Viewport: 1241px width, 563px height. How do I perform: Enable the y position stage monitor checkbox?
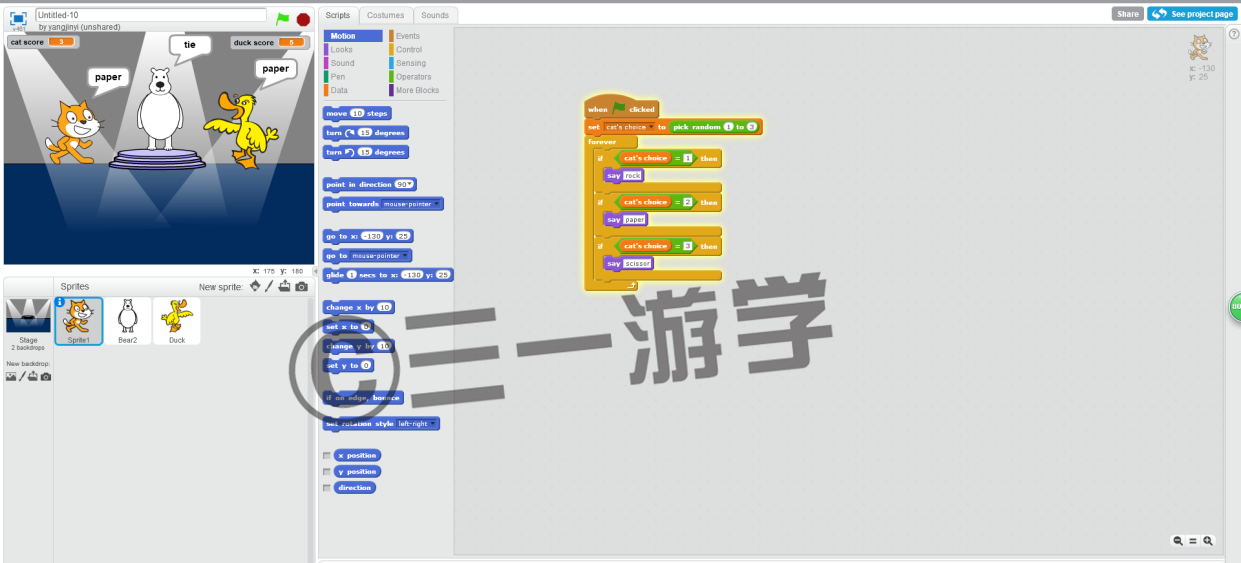tap(327, 471)
